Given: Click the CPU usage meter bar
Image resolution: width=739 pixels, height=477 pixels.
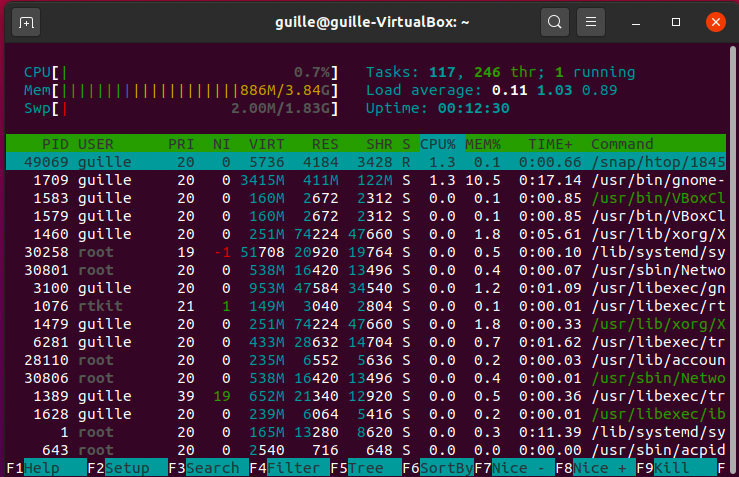Looking at the screenshot, I should 181,72.
